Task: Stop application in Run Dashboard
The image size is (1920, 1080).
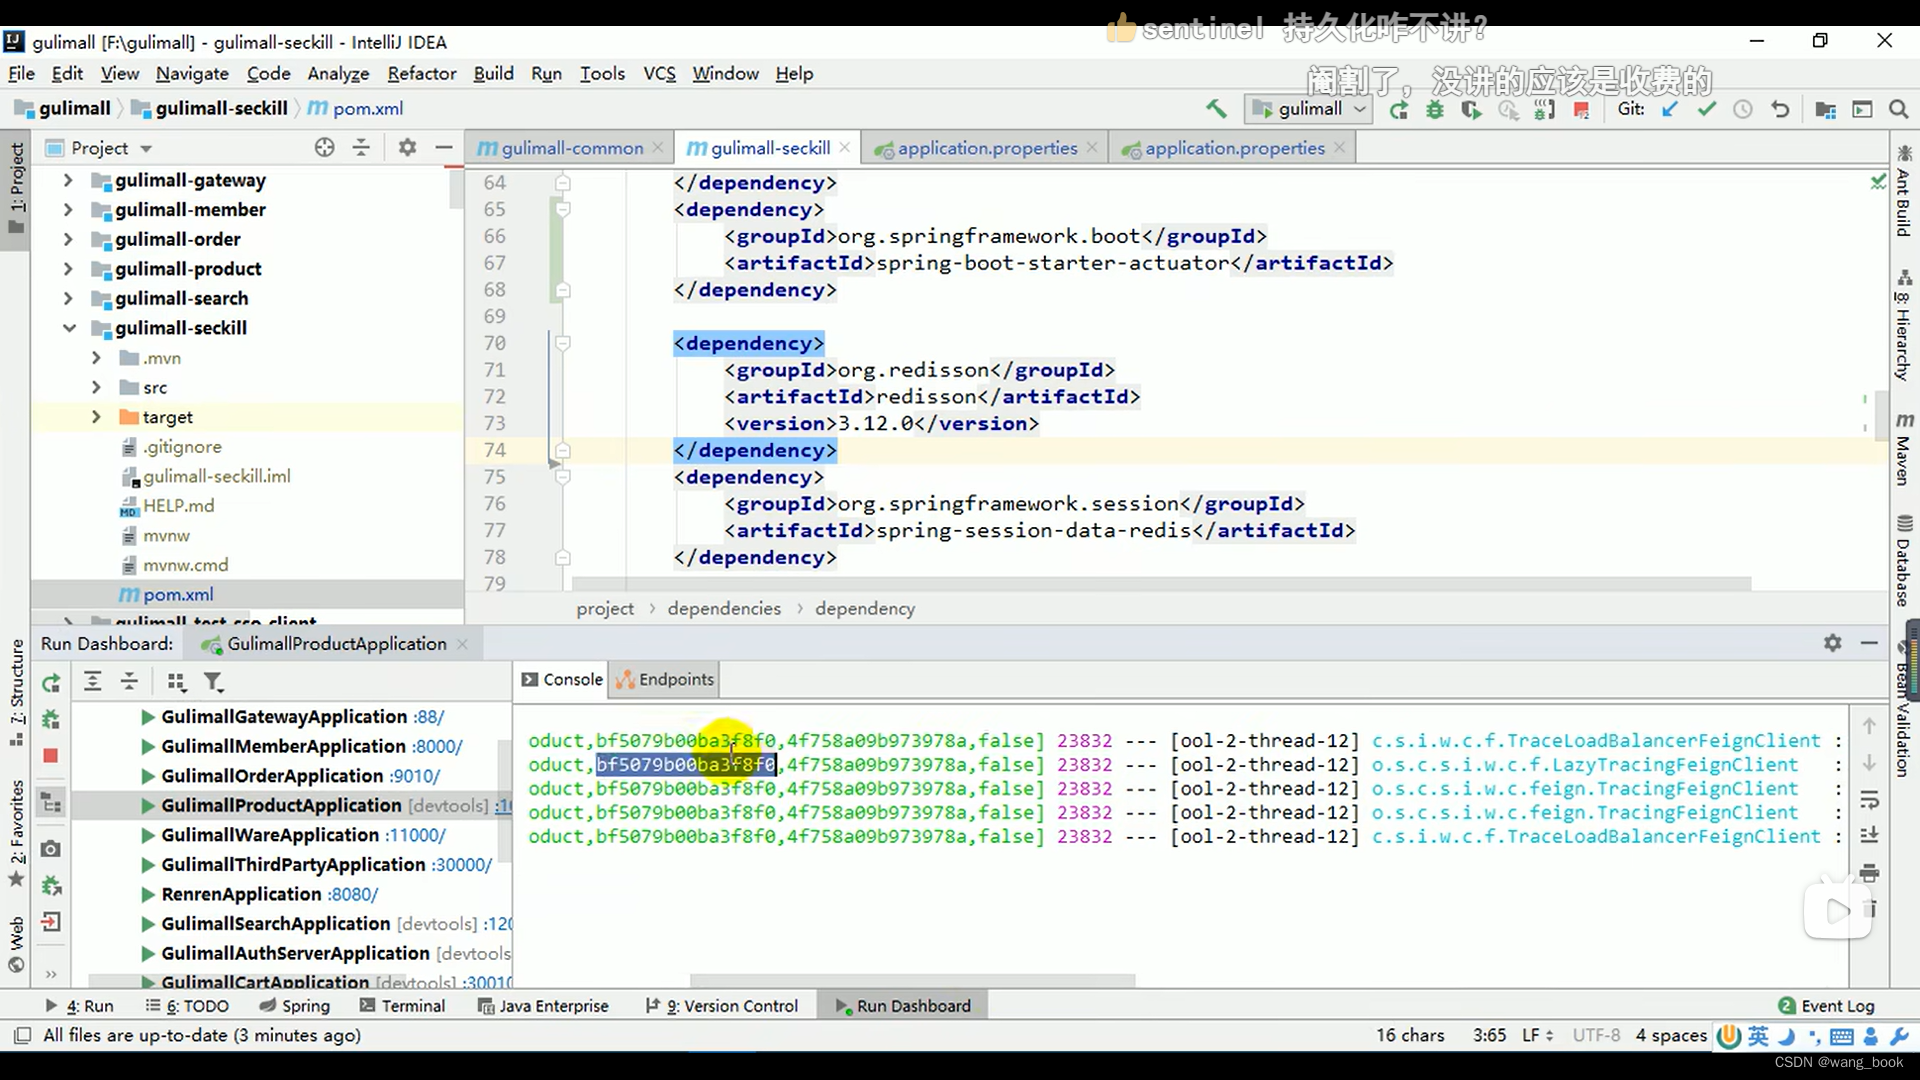Action: 51,756
